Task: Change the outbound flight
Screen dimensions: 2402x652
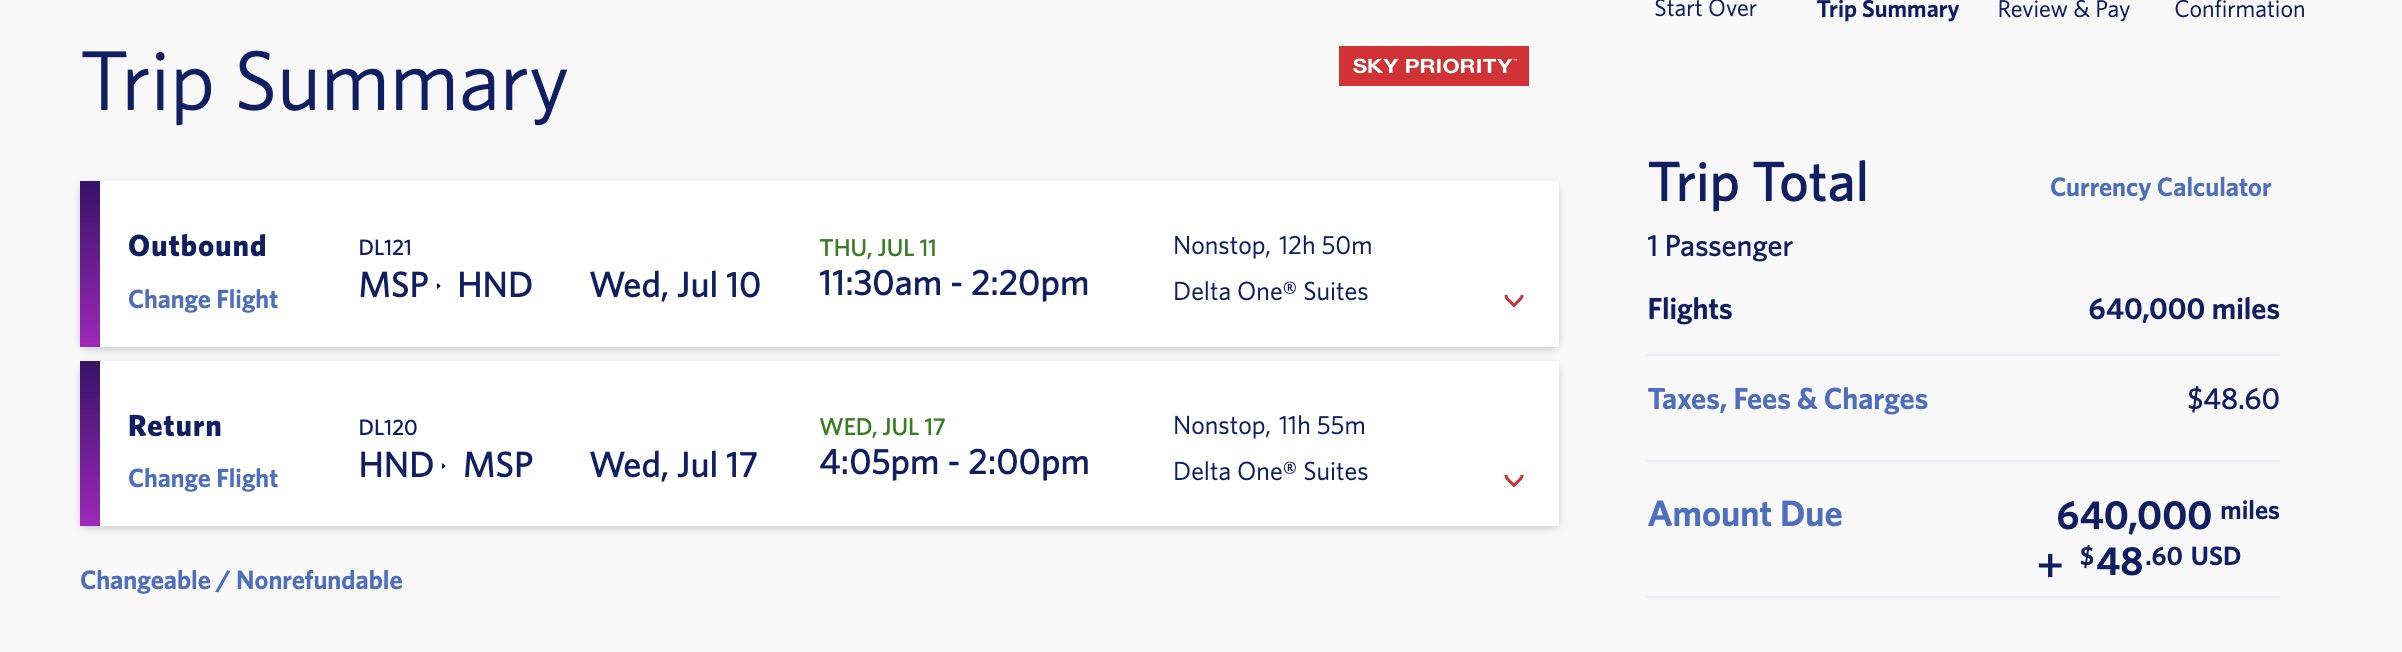Action: pyautogui.click(x=204, y=299)
